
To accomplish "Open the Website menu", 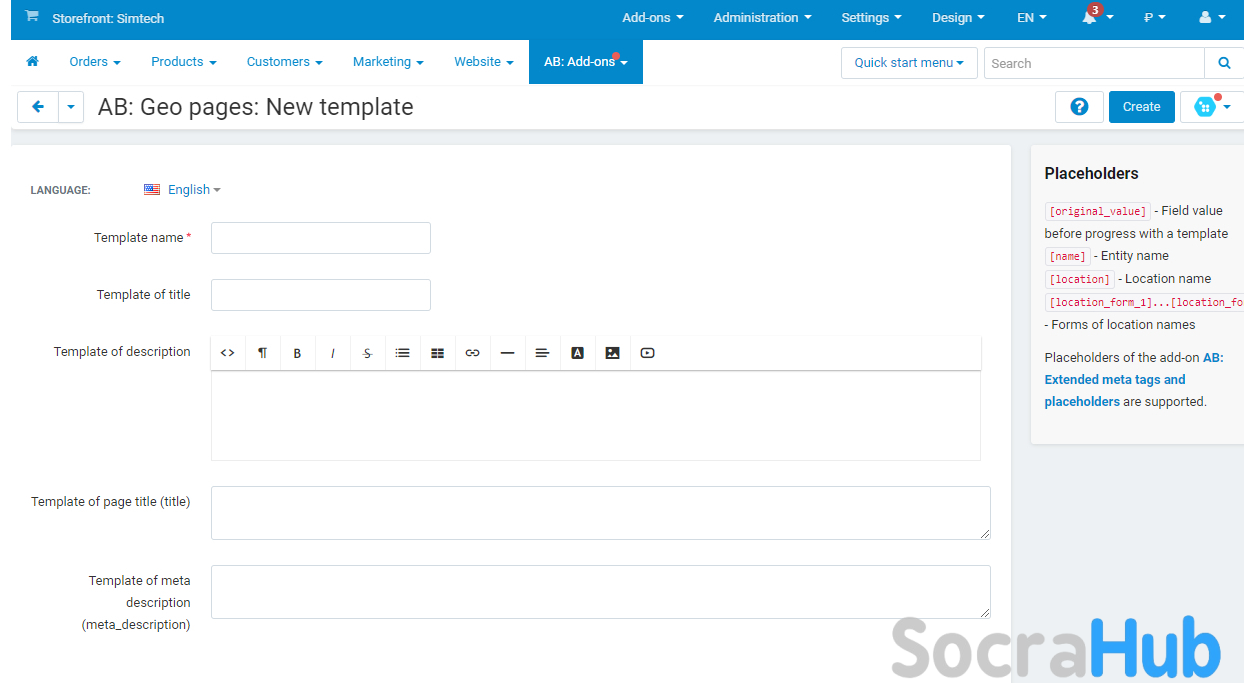I will [484, 62].
